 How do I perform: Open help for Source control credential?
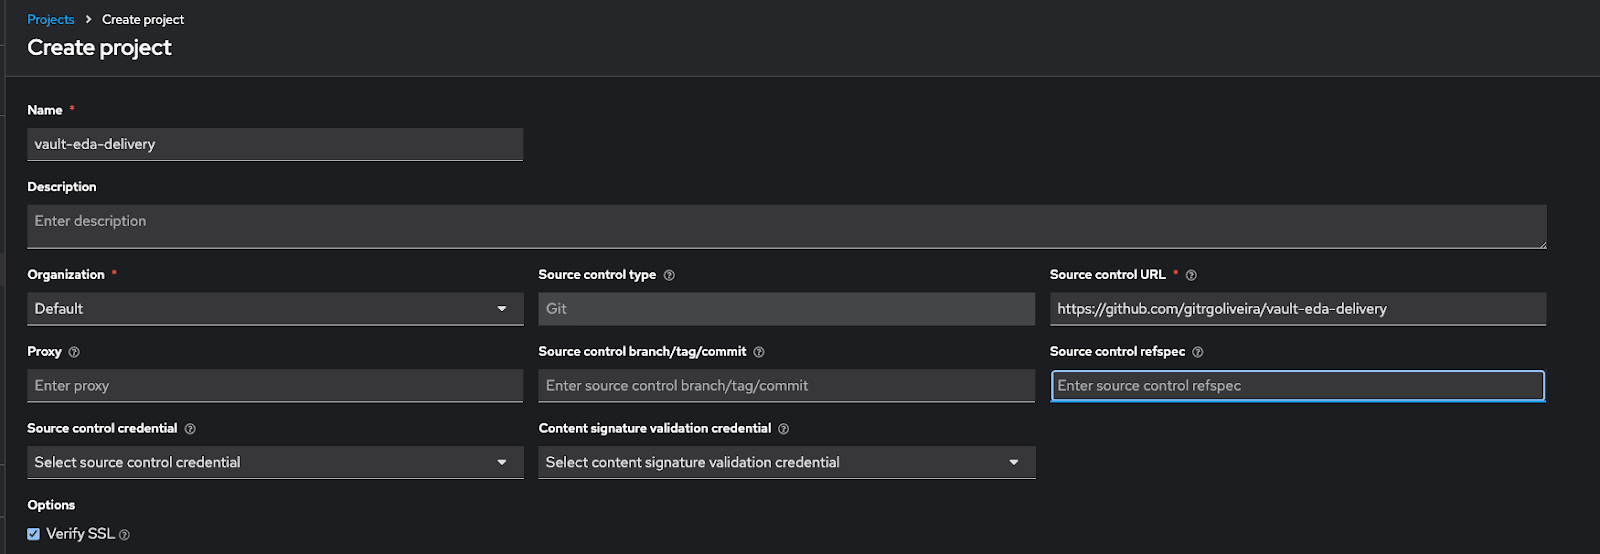[190, 429]
